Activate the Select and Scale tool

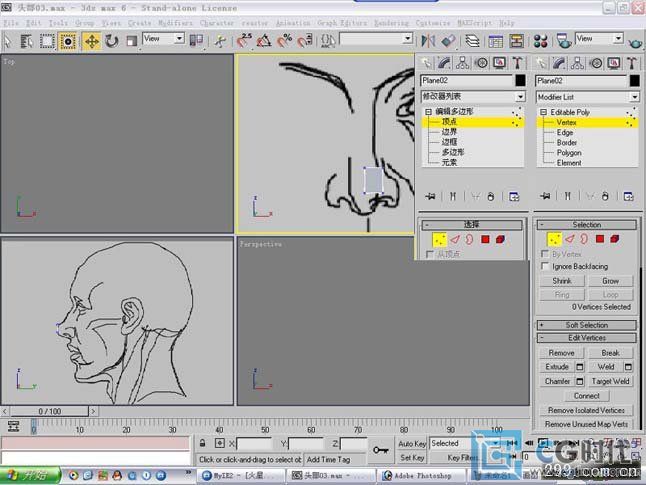click(131, 41)
